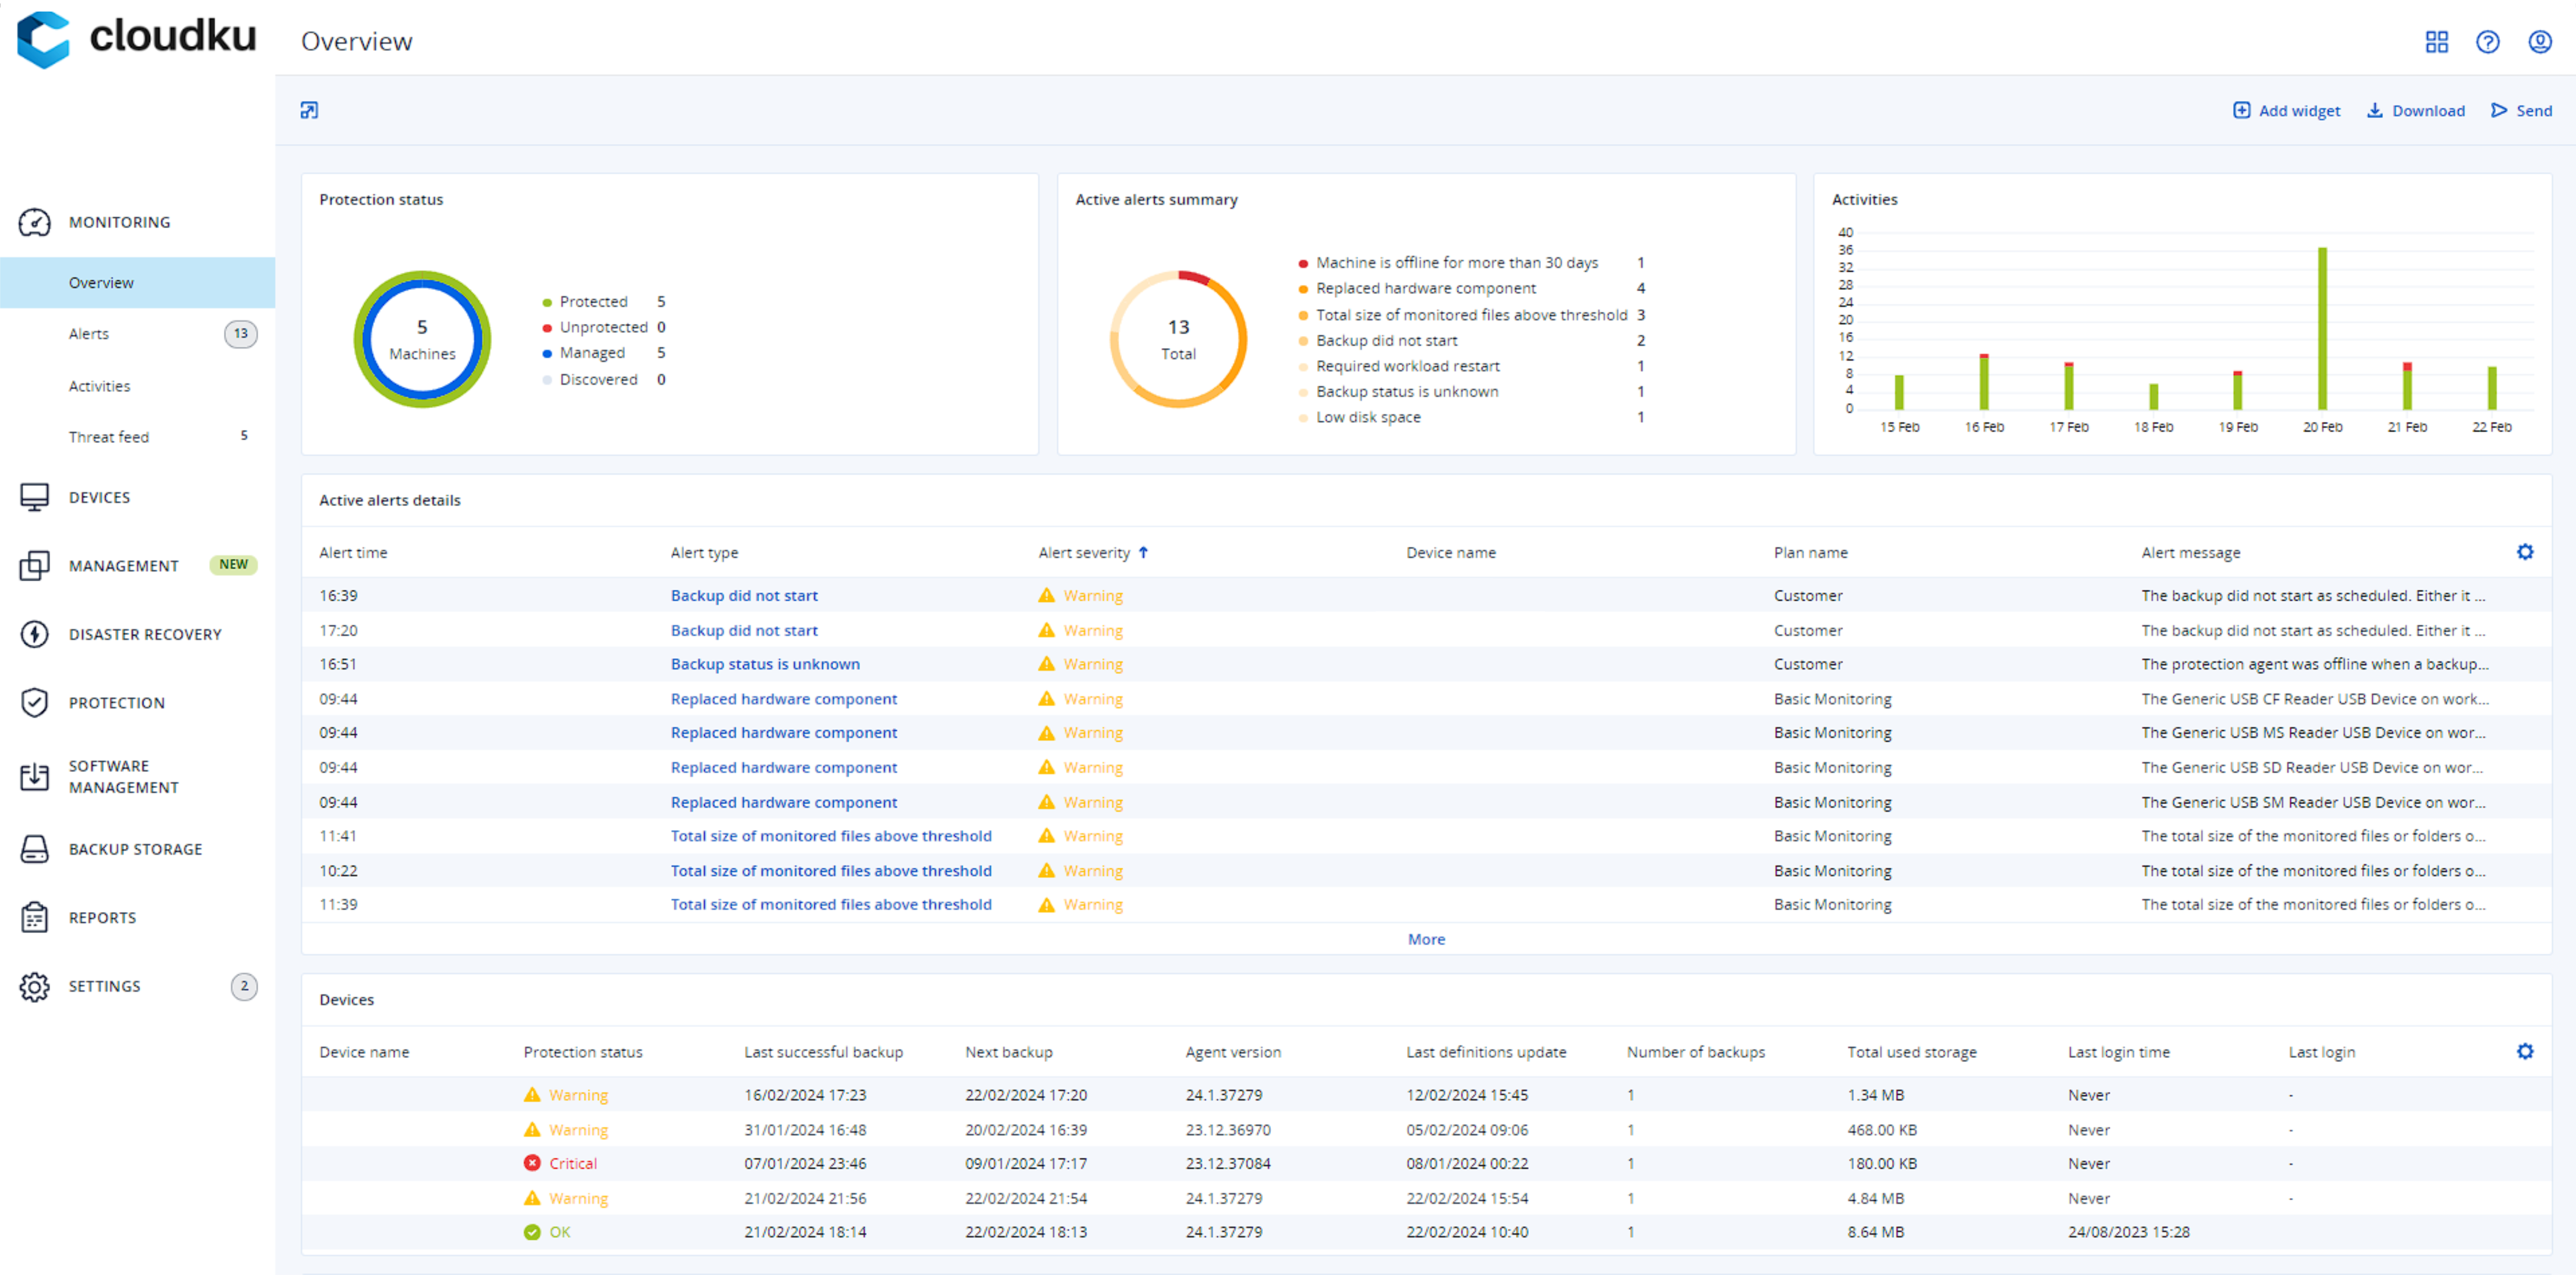The image size is (2576, 1275).
Task: Sort by Last successful backup column
Action: 823,1052
